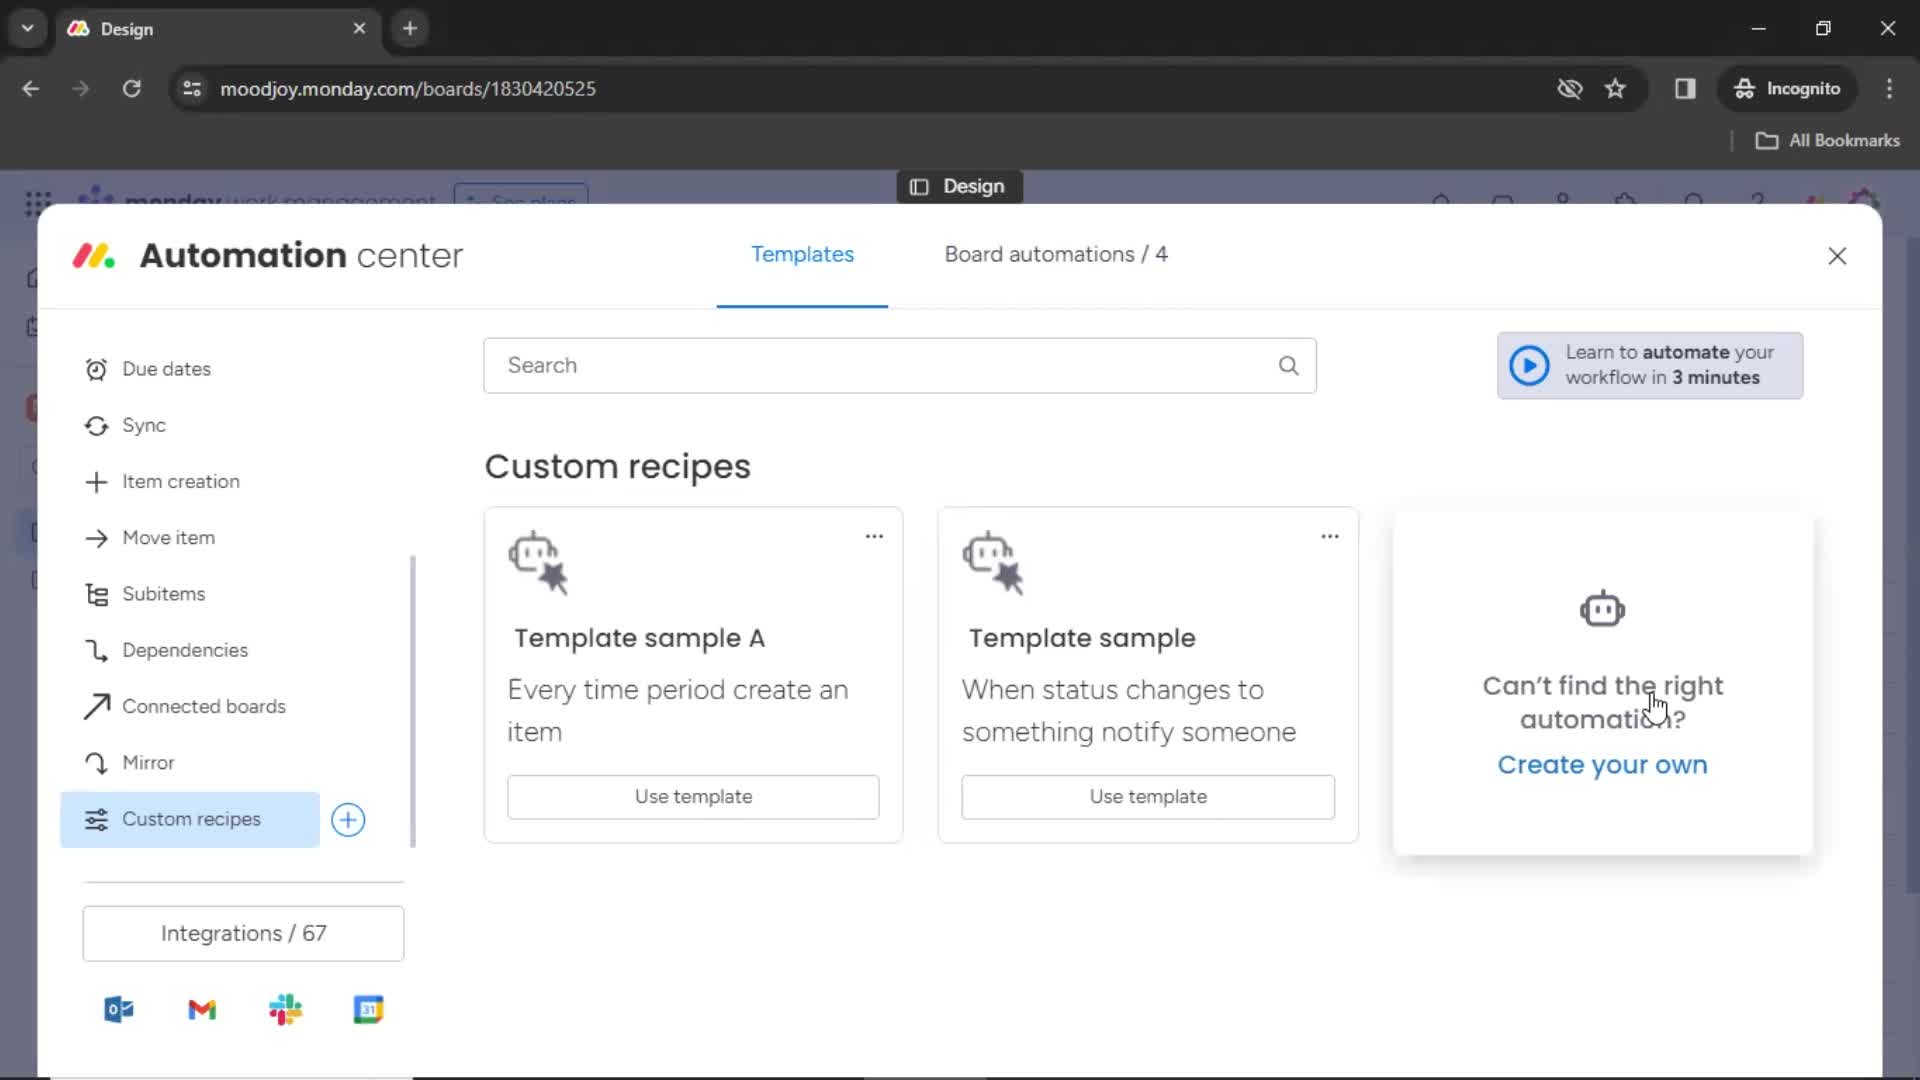Click the search input field
Viewport: 1920px width, 1080px height.
tap(901, 365)
